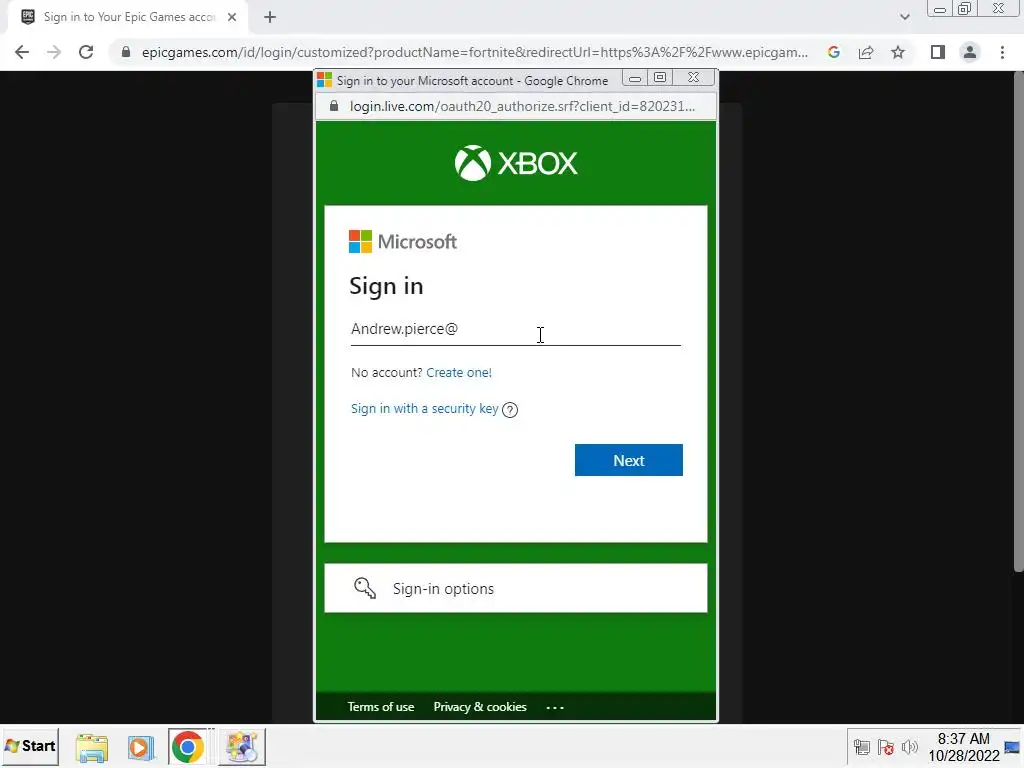Click the Microsoft logo in sign-in card
The width and height of the screenshot is (1024, 768).
pos(403,242)
